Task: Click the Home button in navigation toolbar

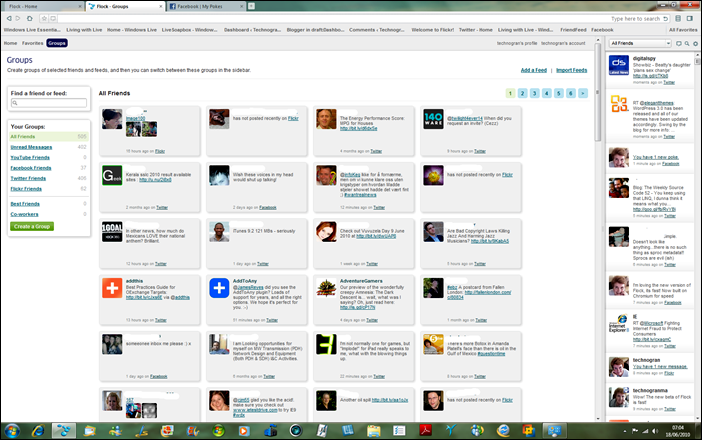Action: click(30, 18)
